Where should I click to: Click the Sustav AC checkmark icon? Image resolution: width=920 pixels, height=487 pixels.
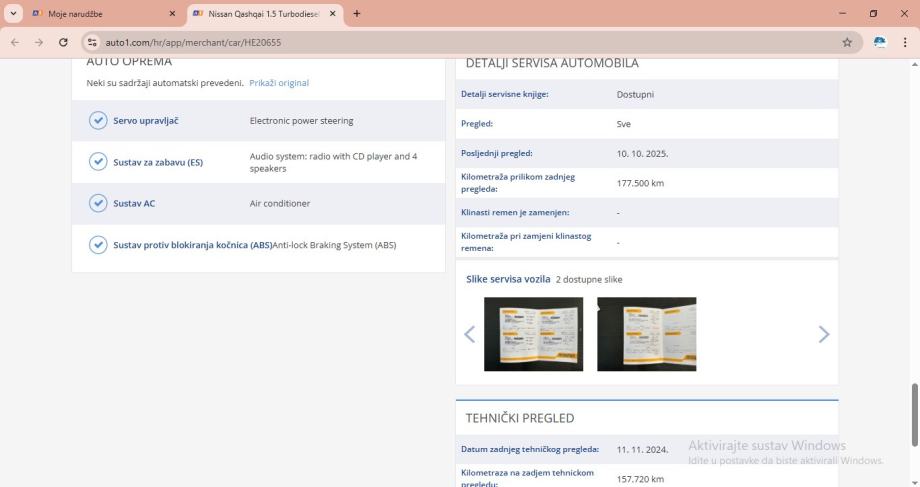(x=98, y=203)
